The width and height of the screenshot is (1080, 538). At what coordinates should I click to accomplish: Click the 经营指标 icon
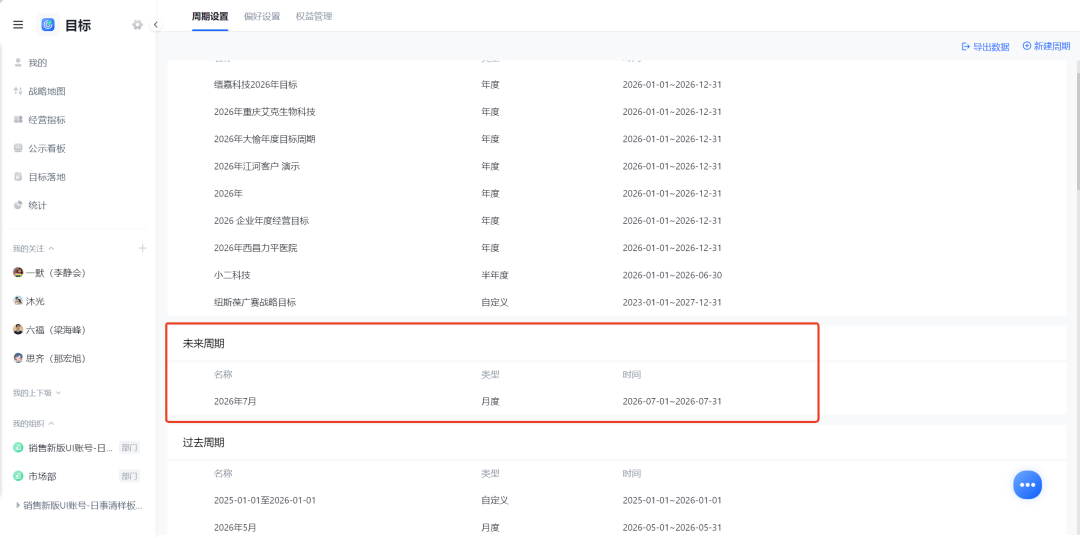tap(18, 120)
